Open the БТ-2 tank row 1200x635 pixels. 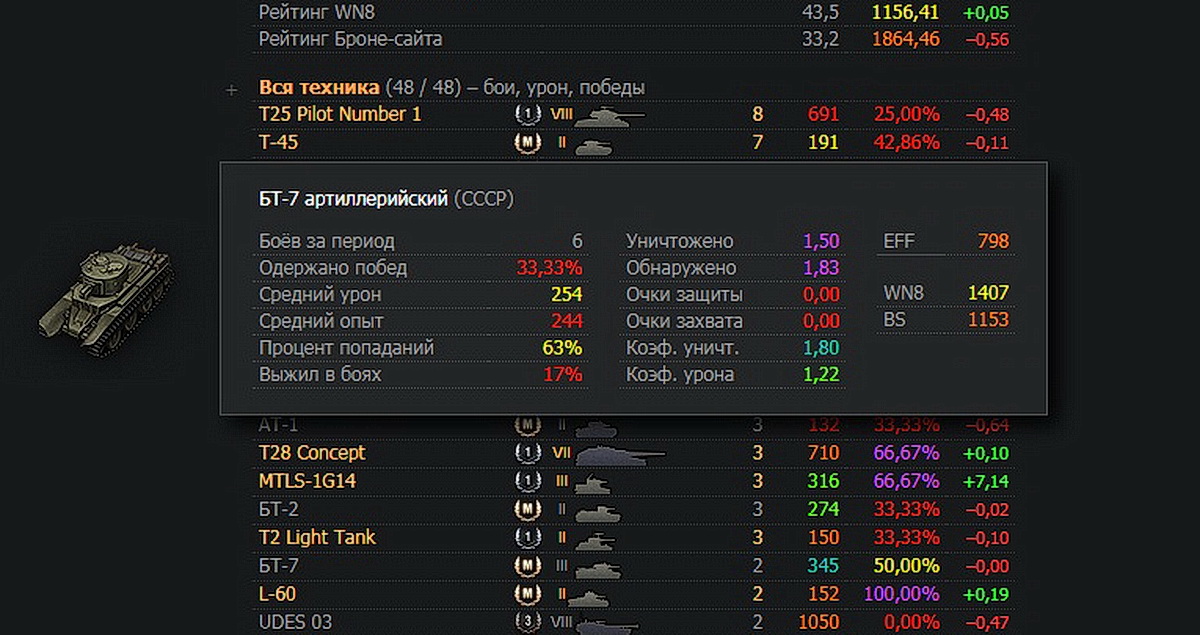point(279,509)
